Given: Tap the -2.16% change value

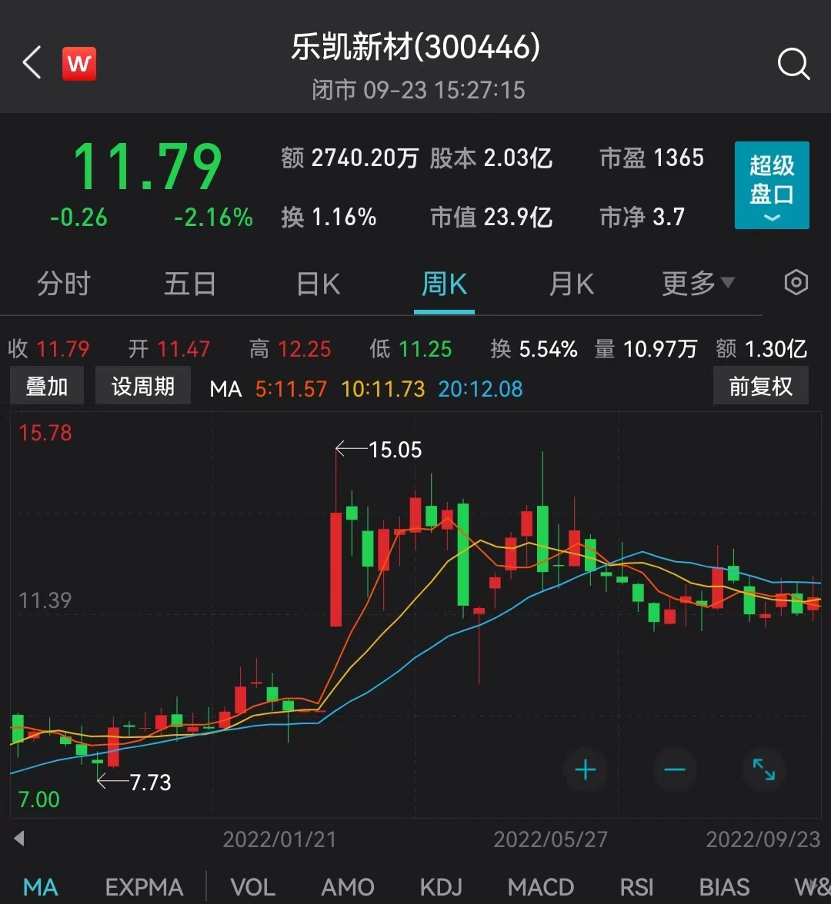Looking at the screenshot, I should [x=213, y=218].
